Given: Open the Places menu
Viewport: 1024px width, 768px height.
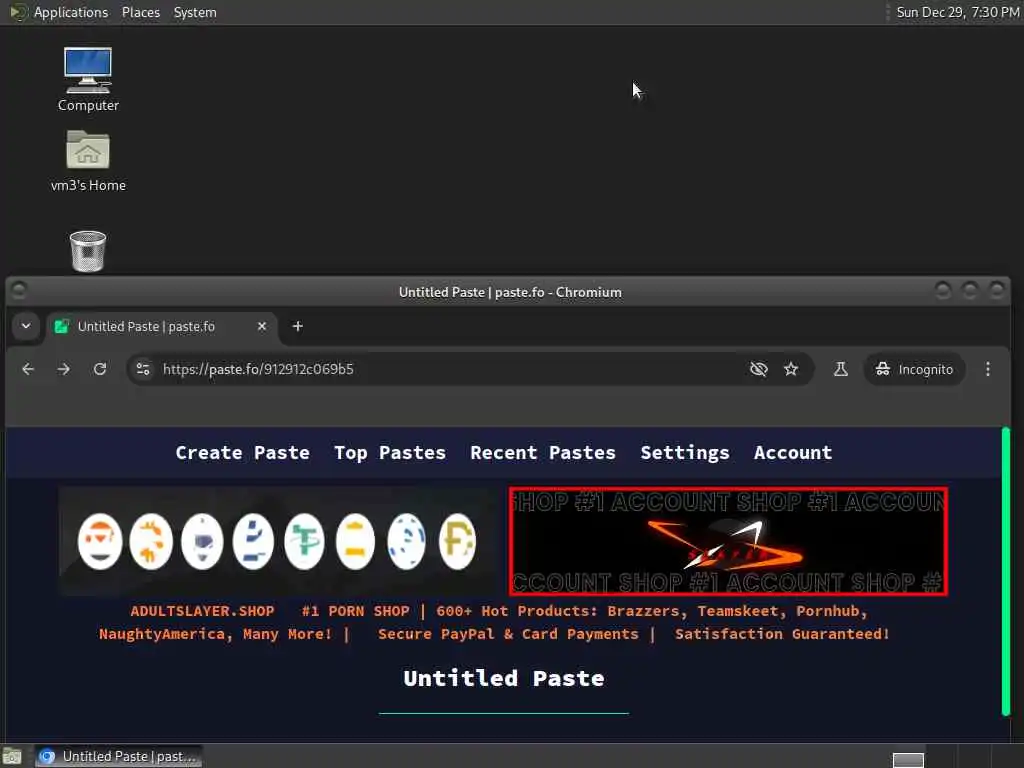Looking at the screenshot, I should (140, 12).
